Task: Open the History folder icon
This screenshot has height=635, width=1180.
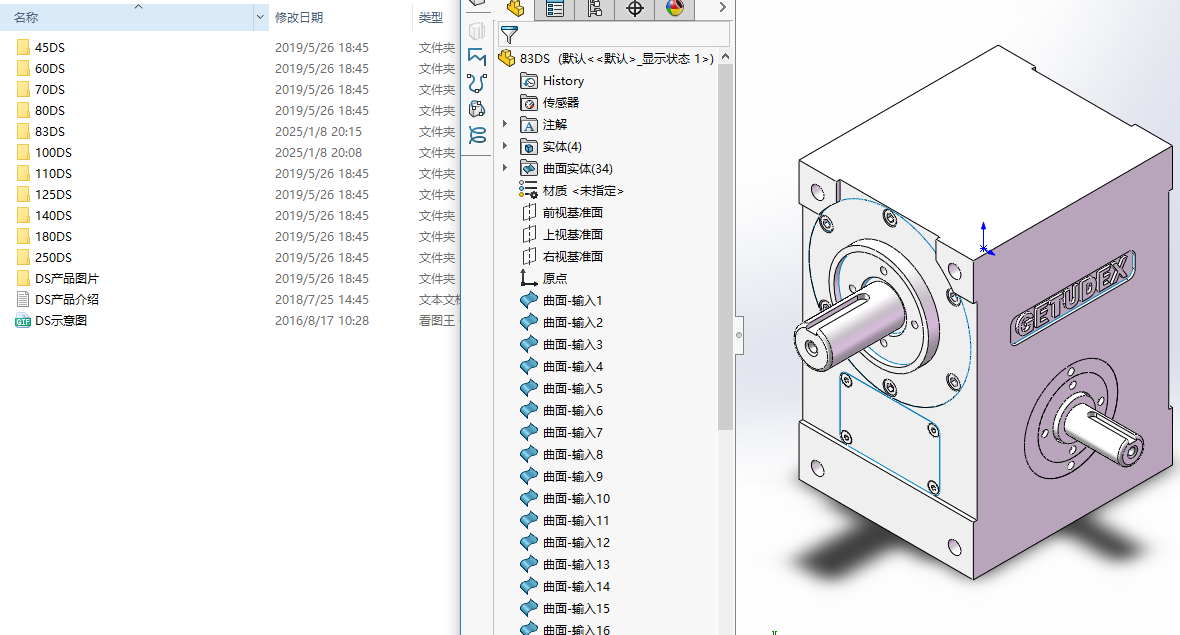Action: tap(529, 81)
